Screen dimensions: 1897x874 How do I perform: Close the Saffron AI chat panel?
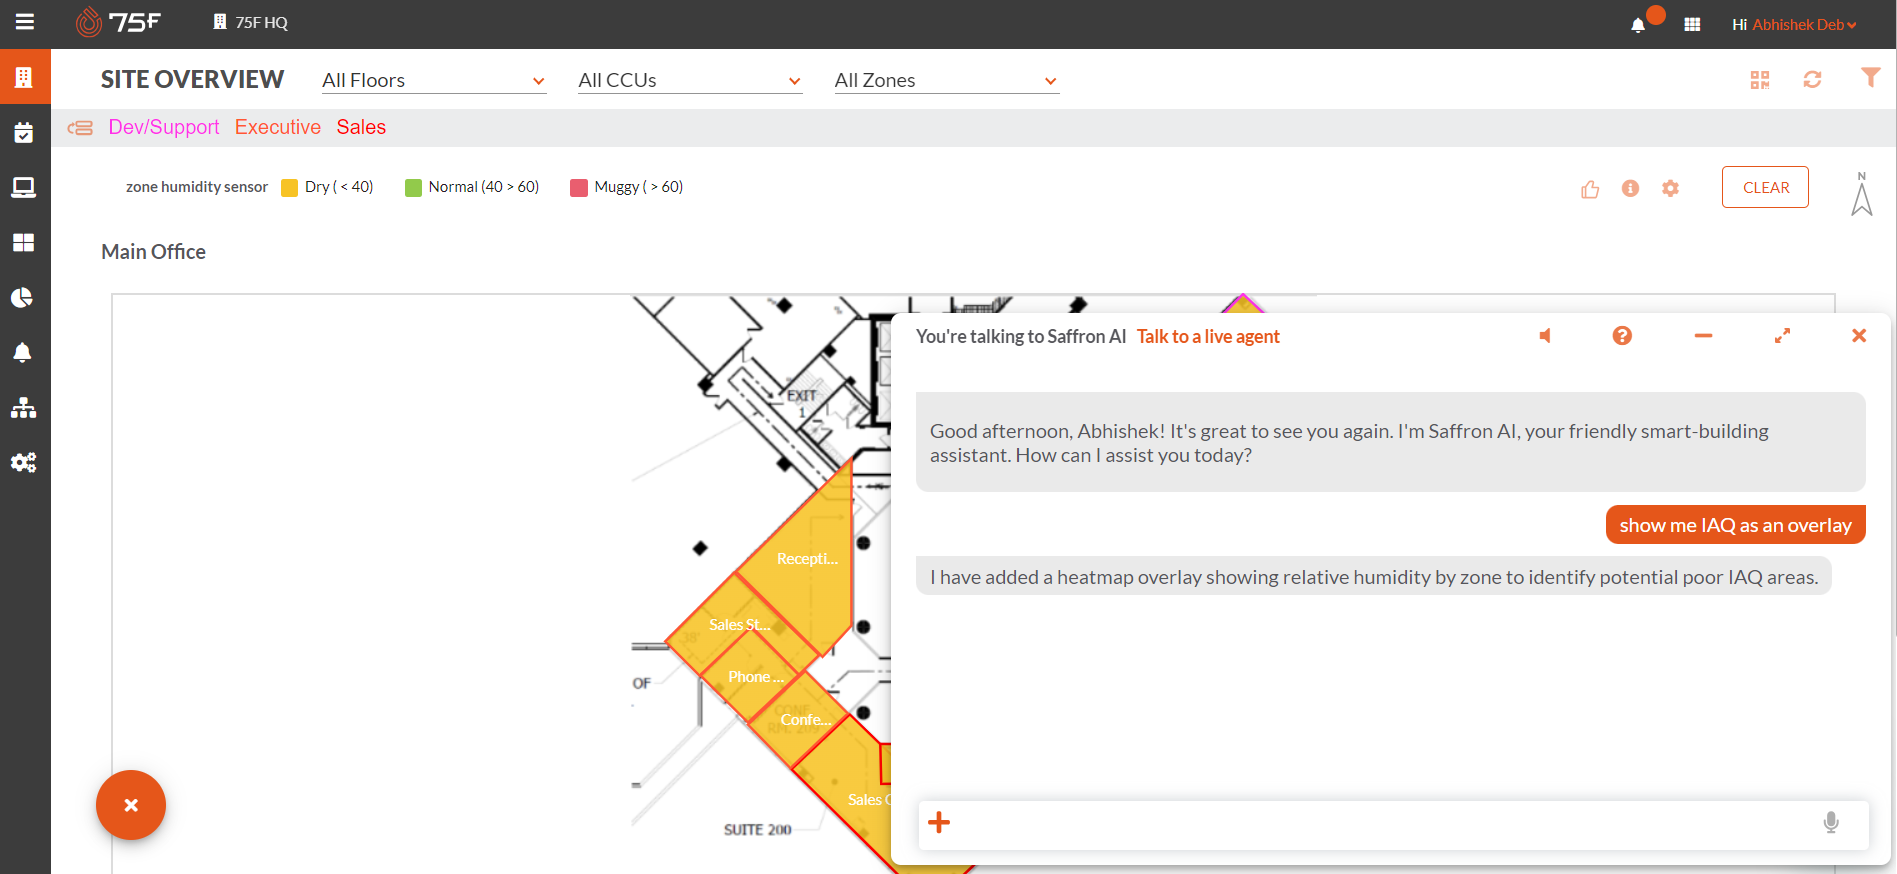point(1859,336)
